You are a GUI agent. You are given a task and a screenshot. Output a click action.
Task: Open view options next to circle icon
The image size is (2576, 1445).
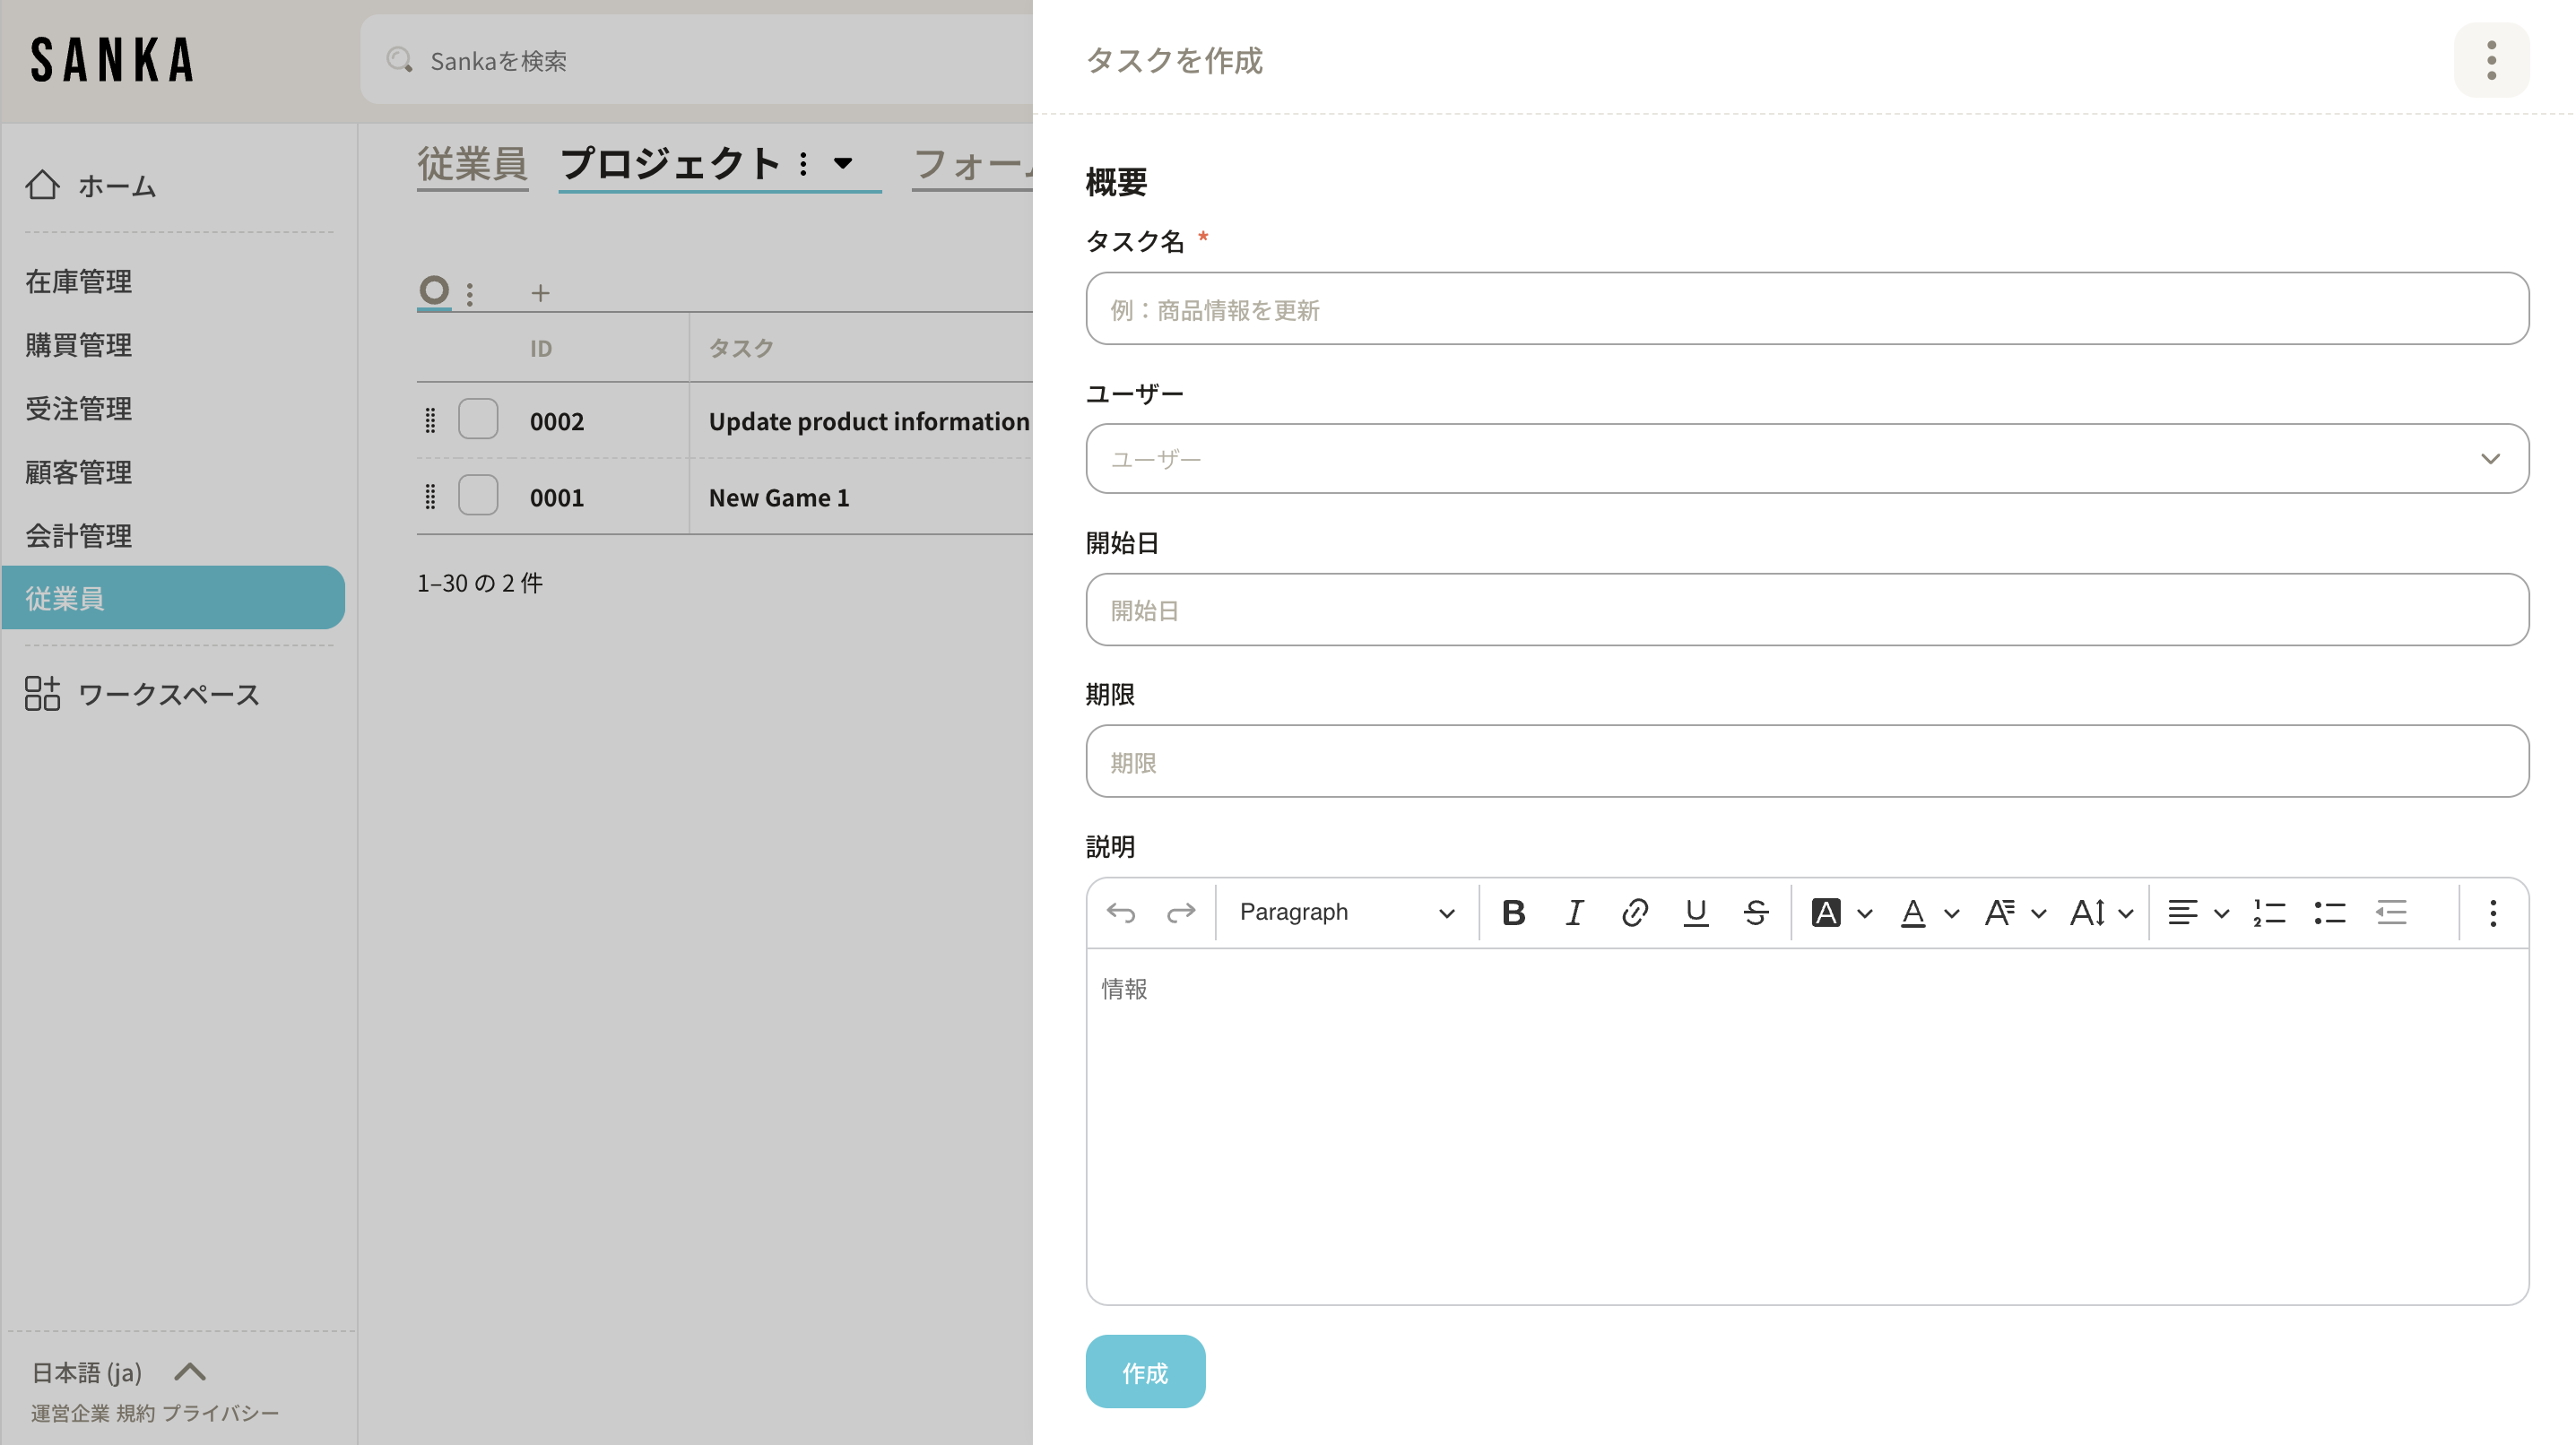[x=470, y=293]
